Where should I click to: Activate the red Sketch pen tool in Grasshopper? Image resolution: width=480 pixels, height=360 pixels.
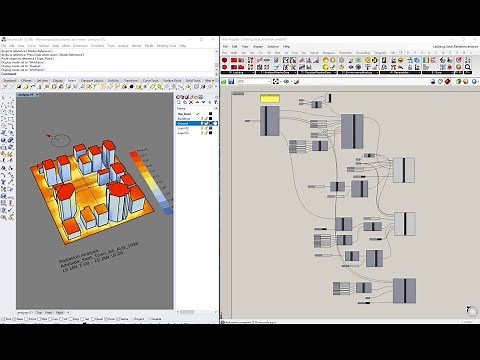(x=296, y=81)
